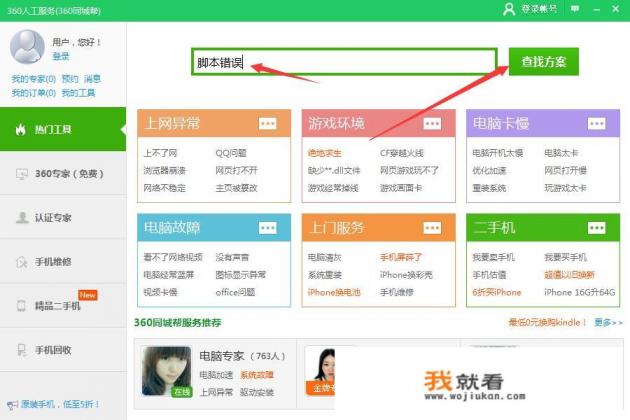The image size is (630, 420).
Task: Open the 手机维修 sidebar tab
Action: click(63, 262)
